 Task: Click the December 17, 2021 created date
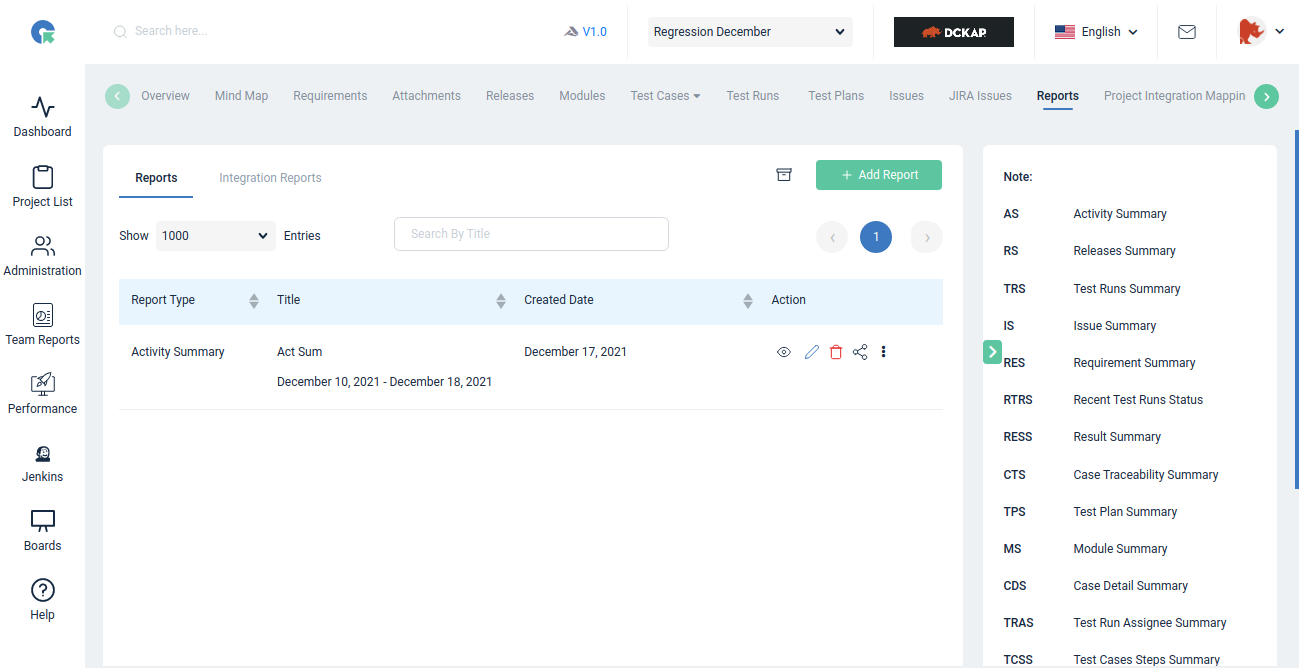pos(575,352)
